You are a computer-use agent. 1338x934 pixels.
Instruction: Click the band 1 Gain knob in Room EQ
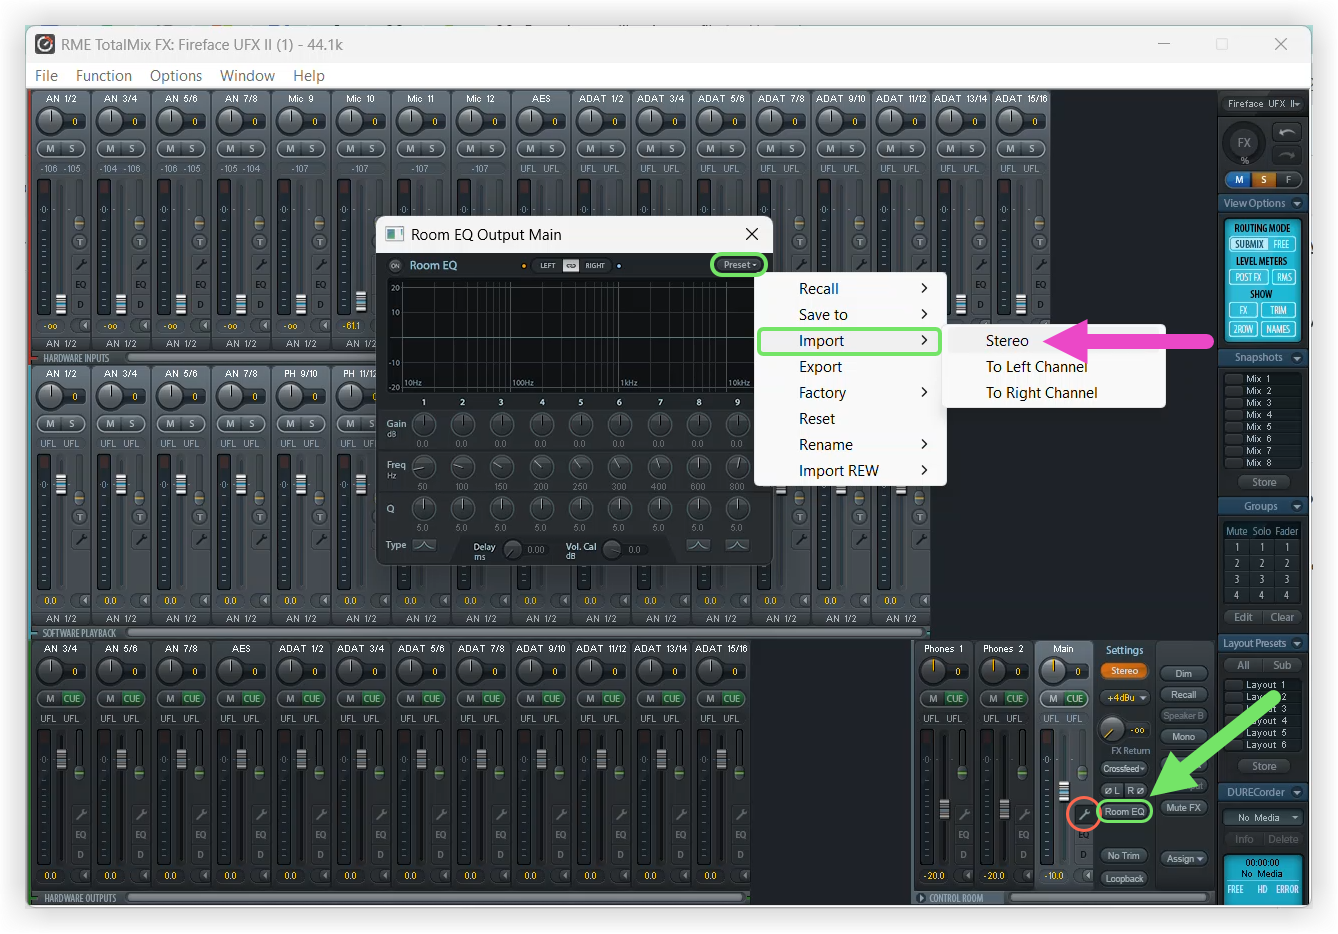423,424
